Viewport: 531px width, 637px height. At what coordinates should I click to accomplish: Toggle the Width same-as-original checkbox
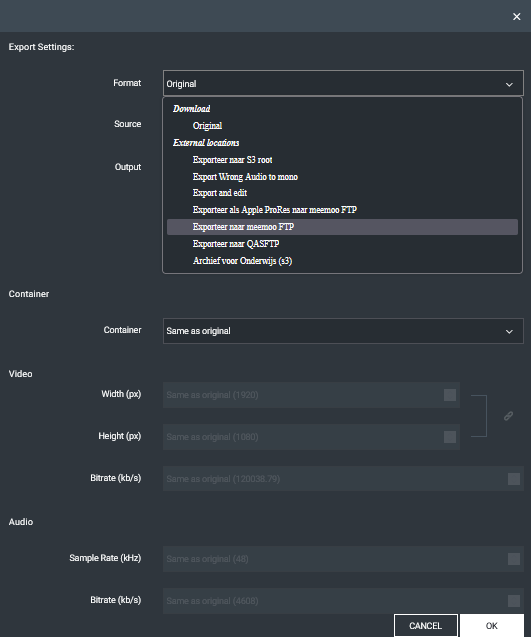pyautogui.click(x=450, y=395)
